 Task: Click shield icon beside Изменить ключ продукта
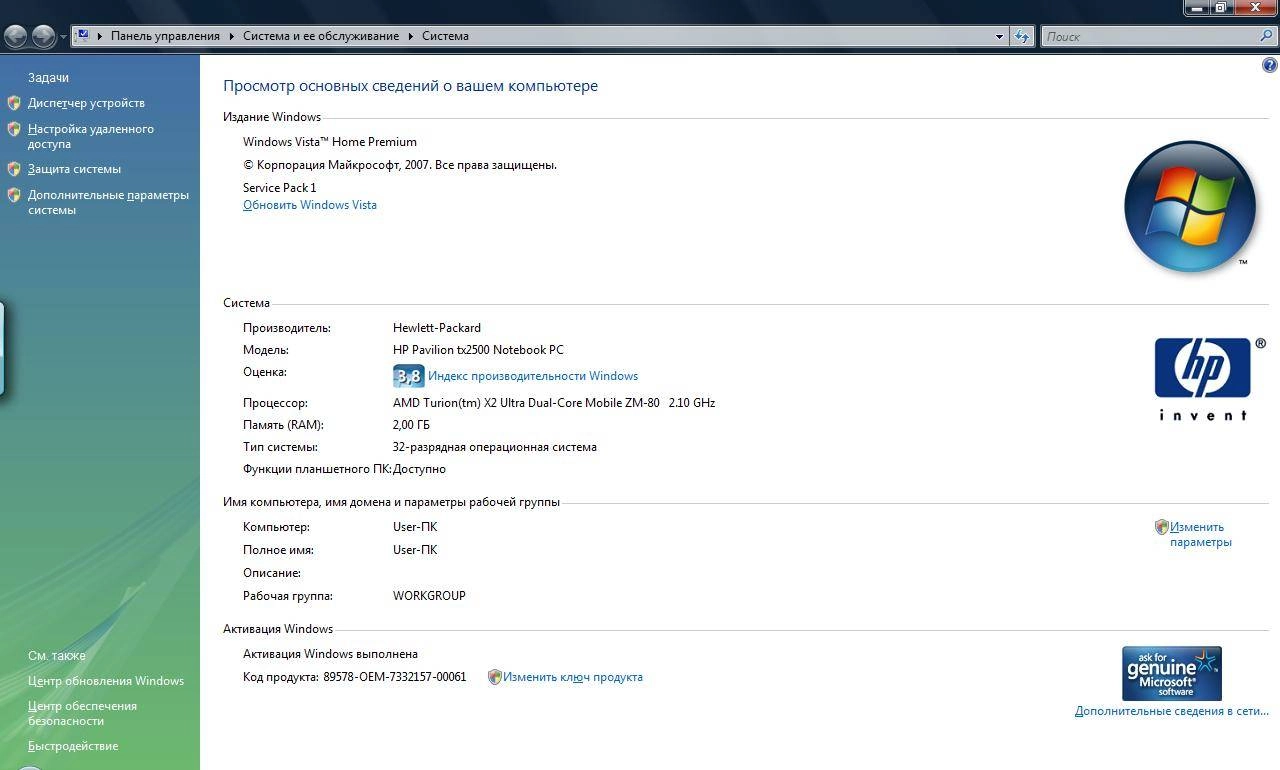click(494, 677)
